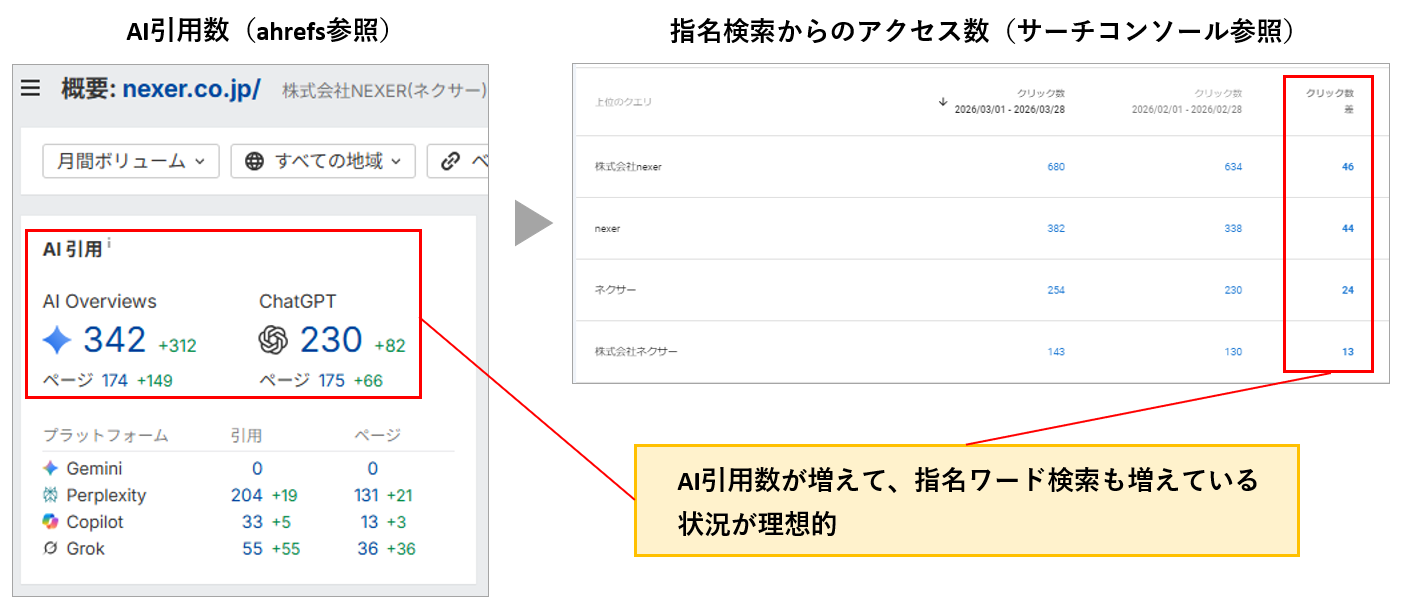Click AI Overviews citation count 342
Screen dimensions: 1403x607
[x=115, y=341]
